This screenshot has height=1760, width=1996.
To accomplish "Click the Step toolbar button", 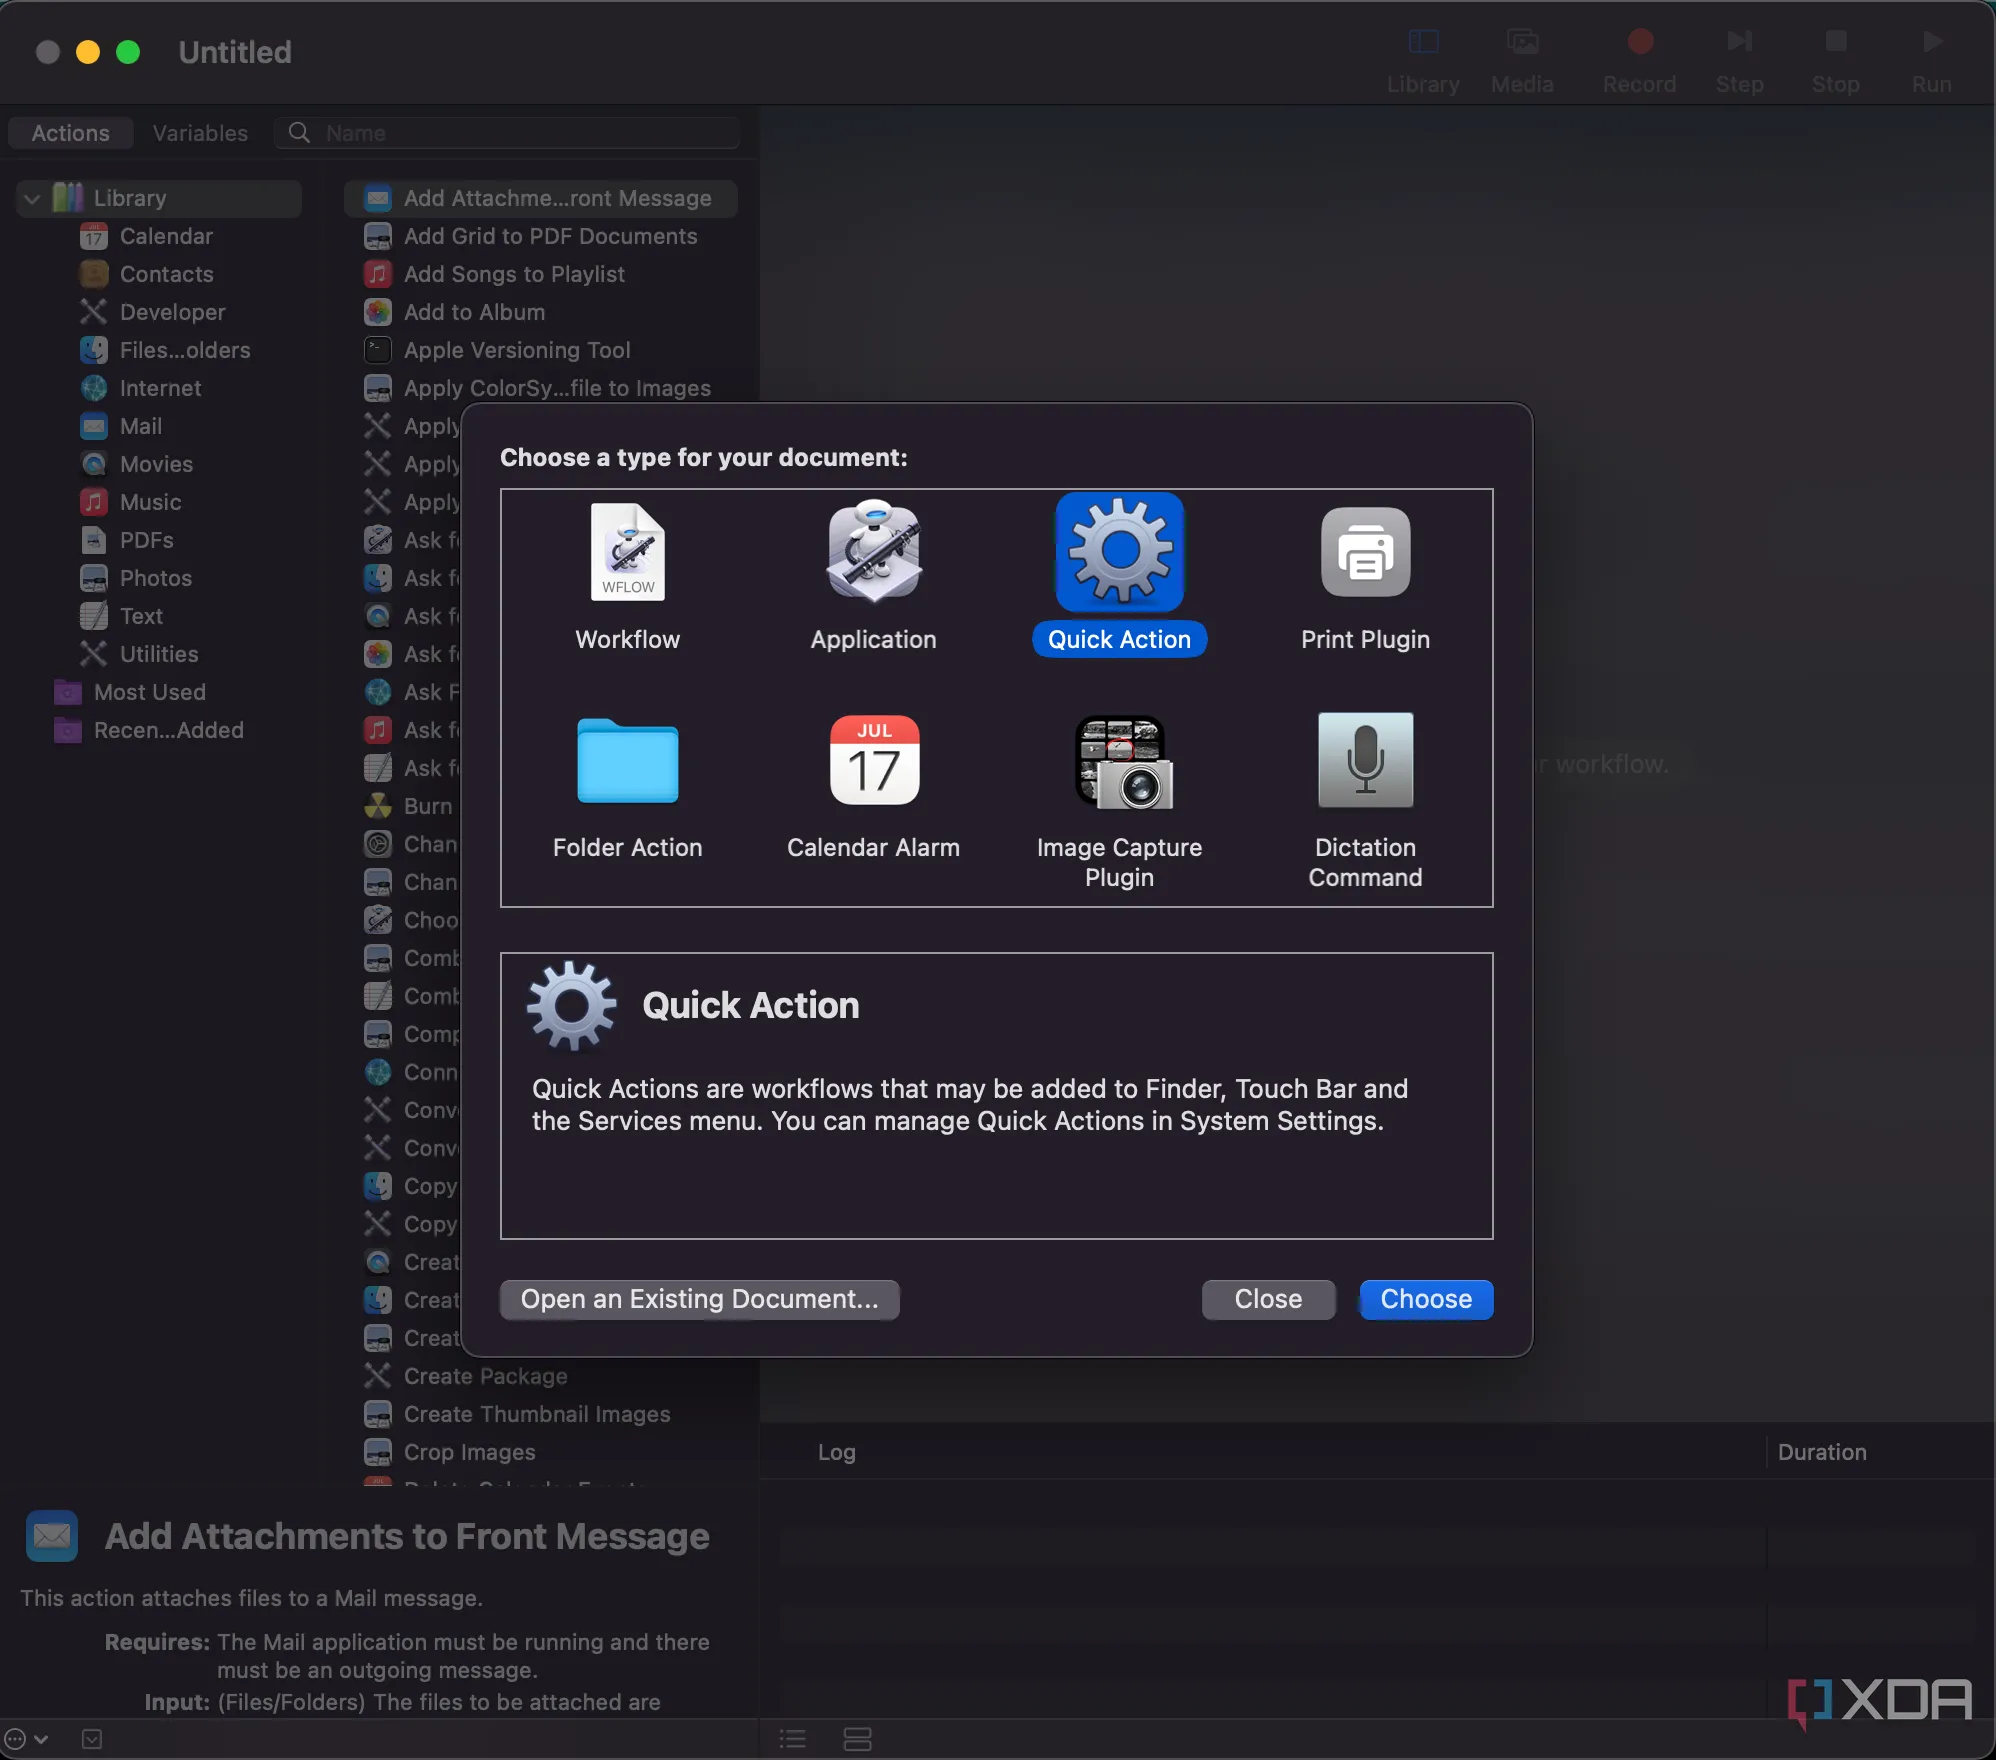I will click(1739, 60).
